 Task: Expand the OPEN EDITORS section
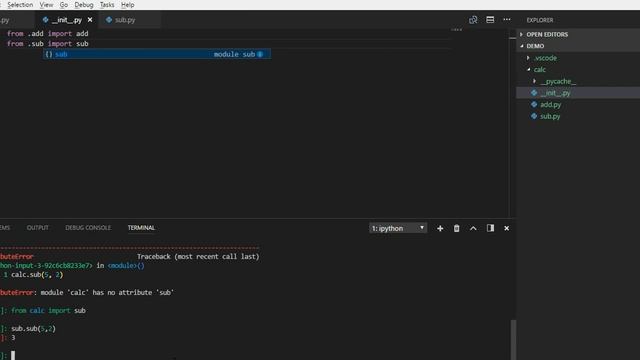click(x=578, y=34)
